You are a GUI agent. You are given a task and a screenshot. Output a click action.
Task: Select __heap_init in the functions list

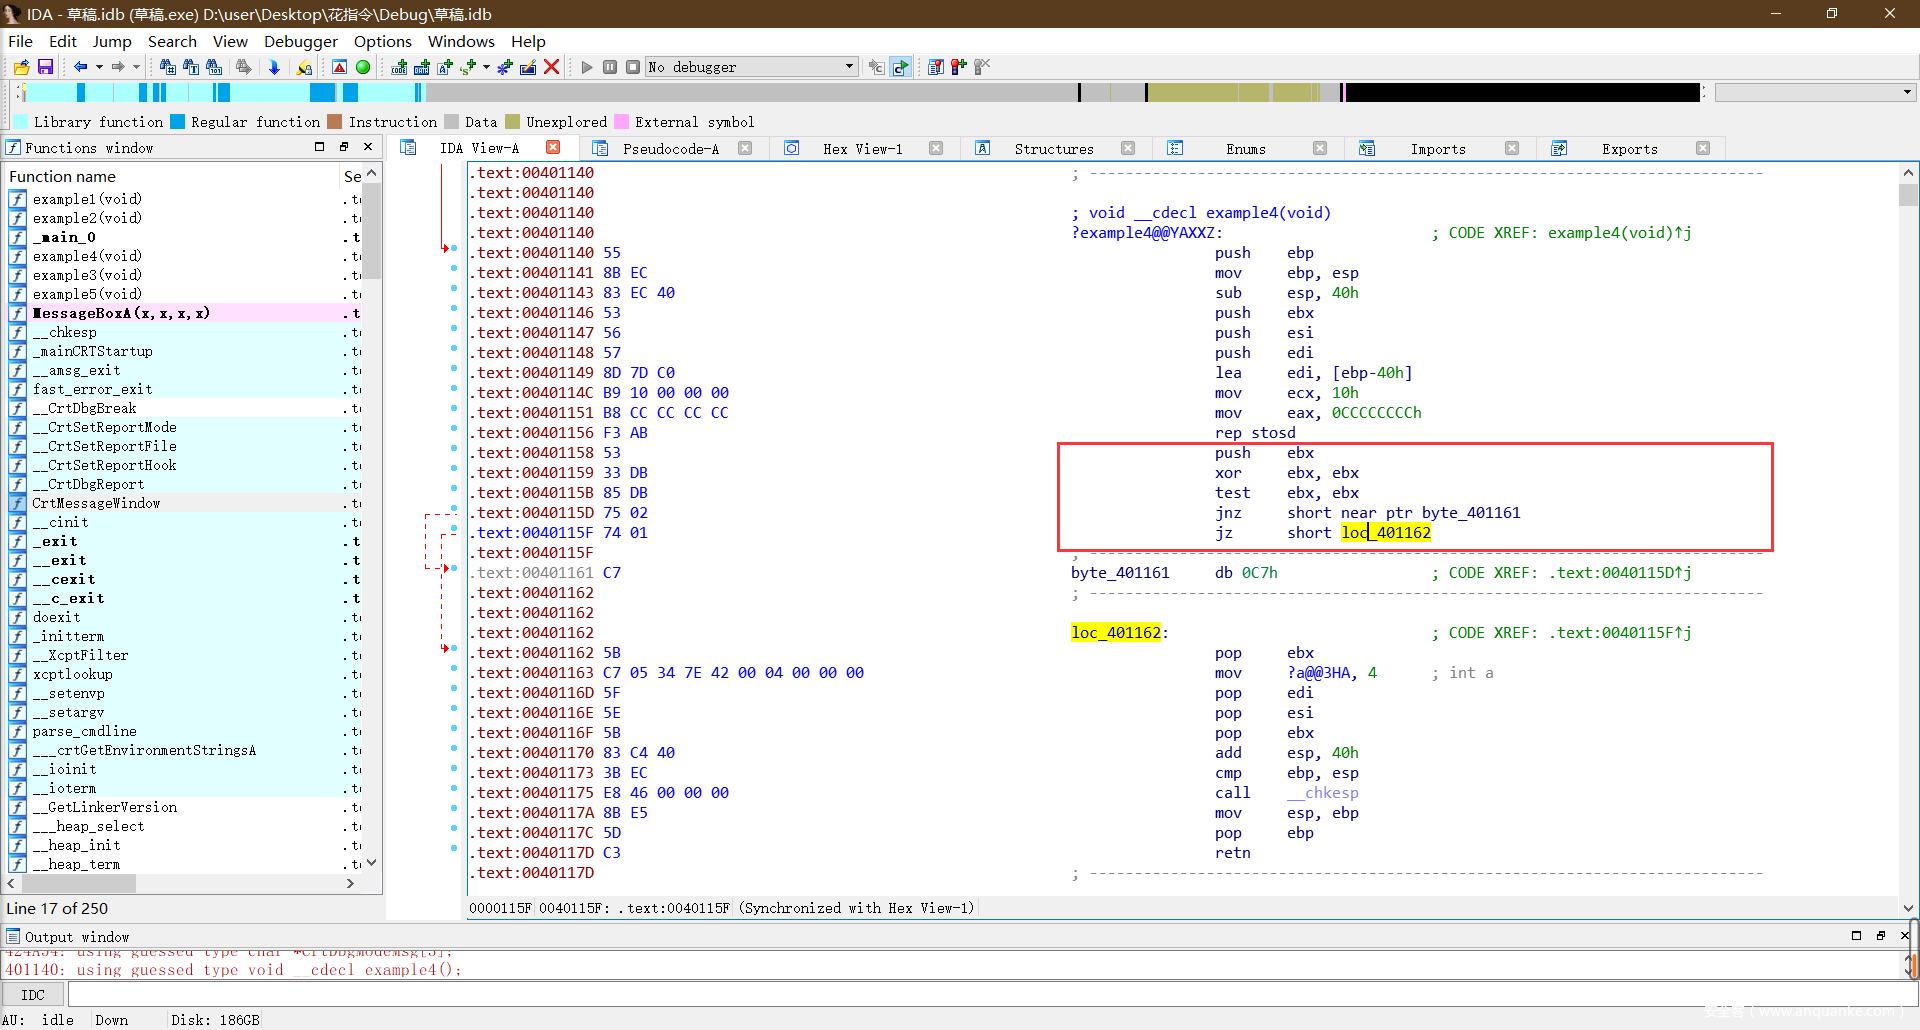pyautogui.click(x=76, y=845)
